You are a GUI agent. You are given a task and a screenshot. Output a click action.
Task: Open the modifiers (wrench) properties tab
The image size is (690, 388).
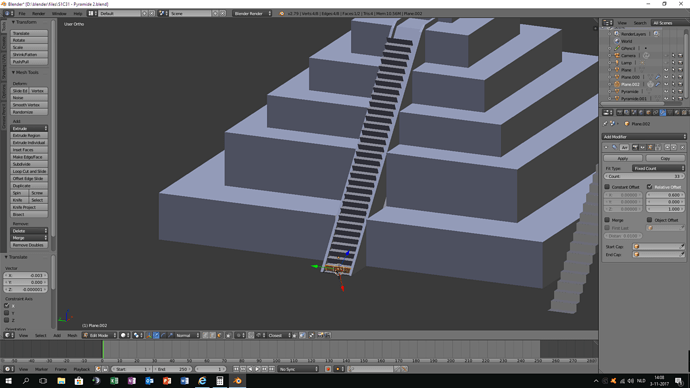point(663,113)
